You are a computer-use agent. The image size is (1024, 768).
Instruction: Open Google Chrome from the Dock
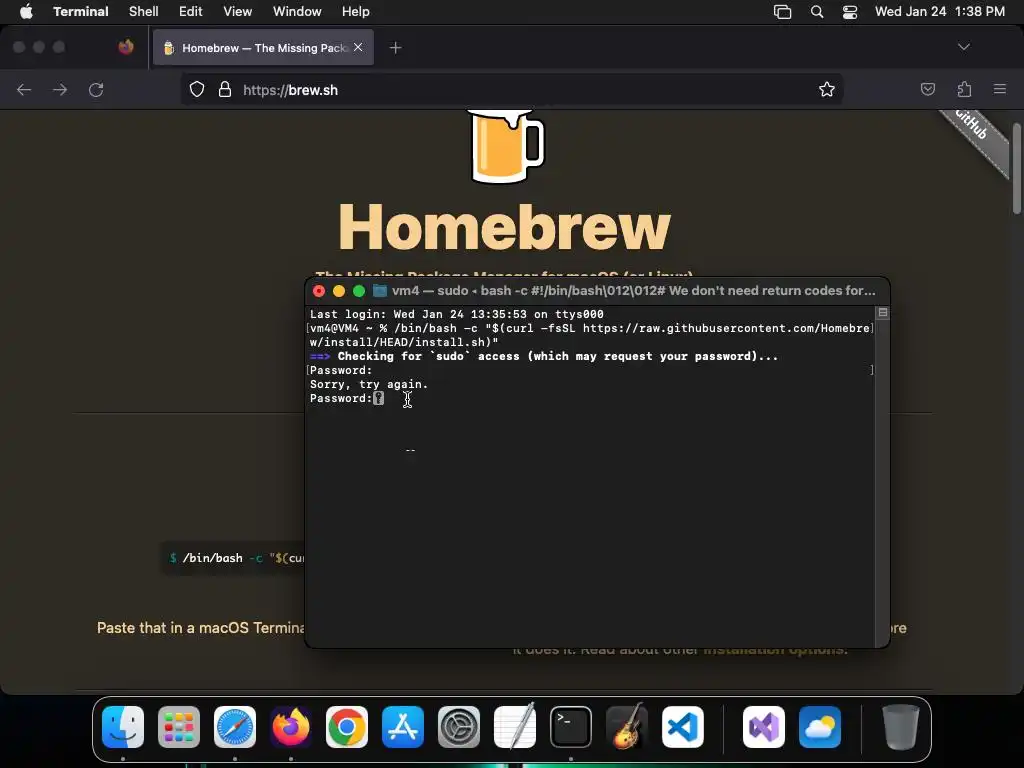[347, 727]
